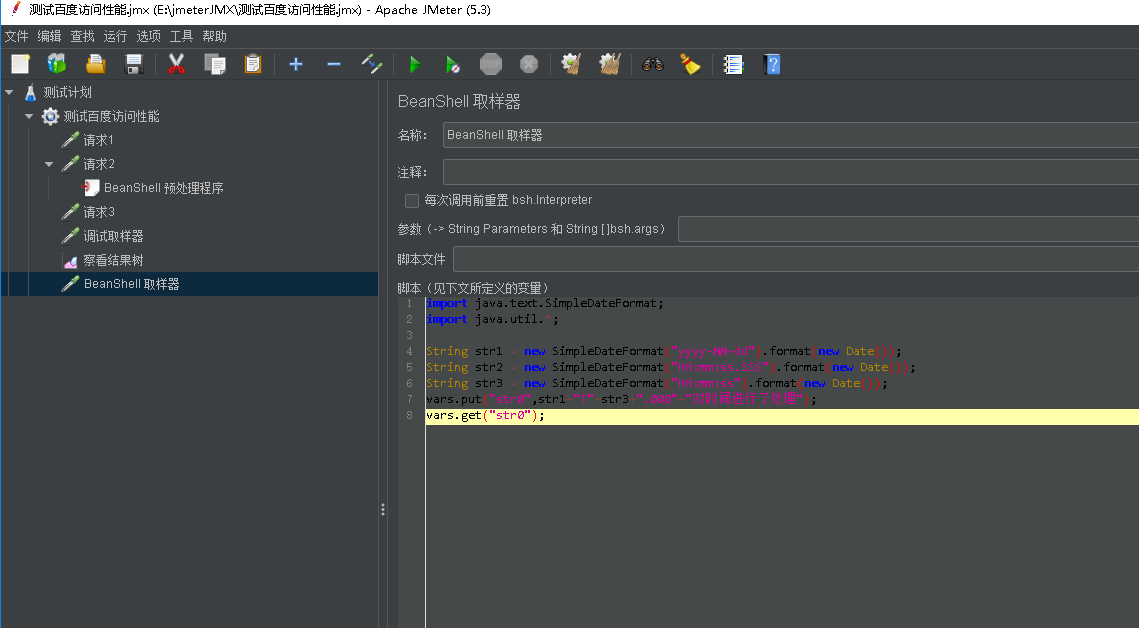
Task: Click the 脚本文件 input field
Action: pyautogui.click(x=795, y=259)
